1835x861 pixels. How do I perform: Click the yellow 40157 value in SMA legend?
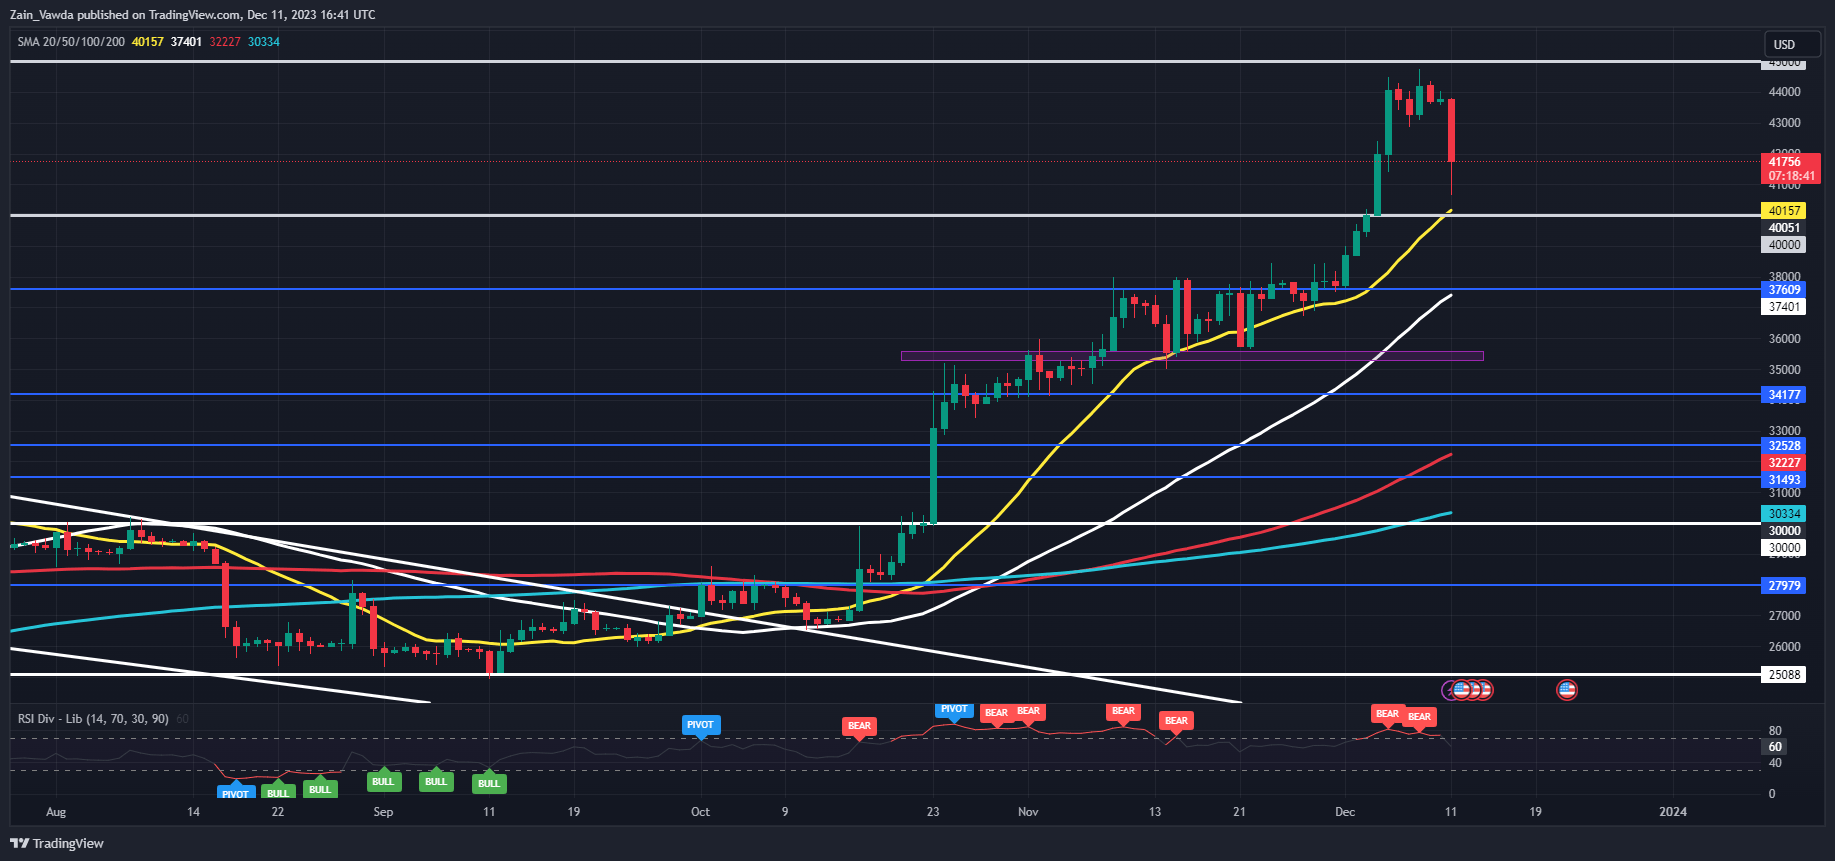(x=147, y=42)
